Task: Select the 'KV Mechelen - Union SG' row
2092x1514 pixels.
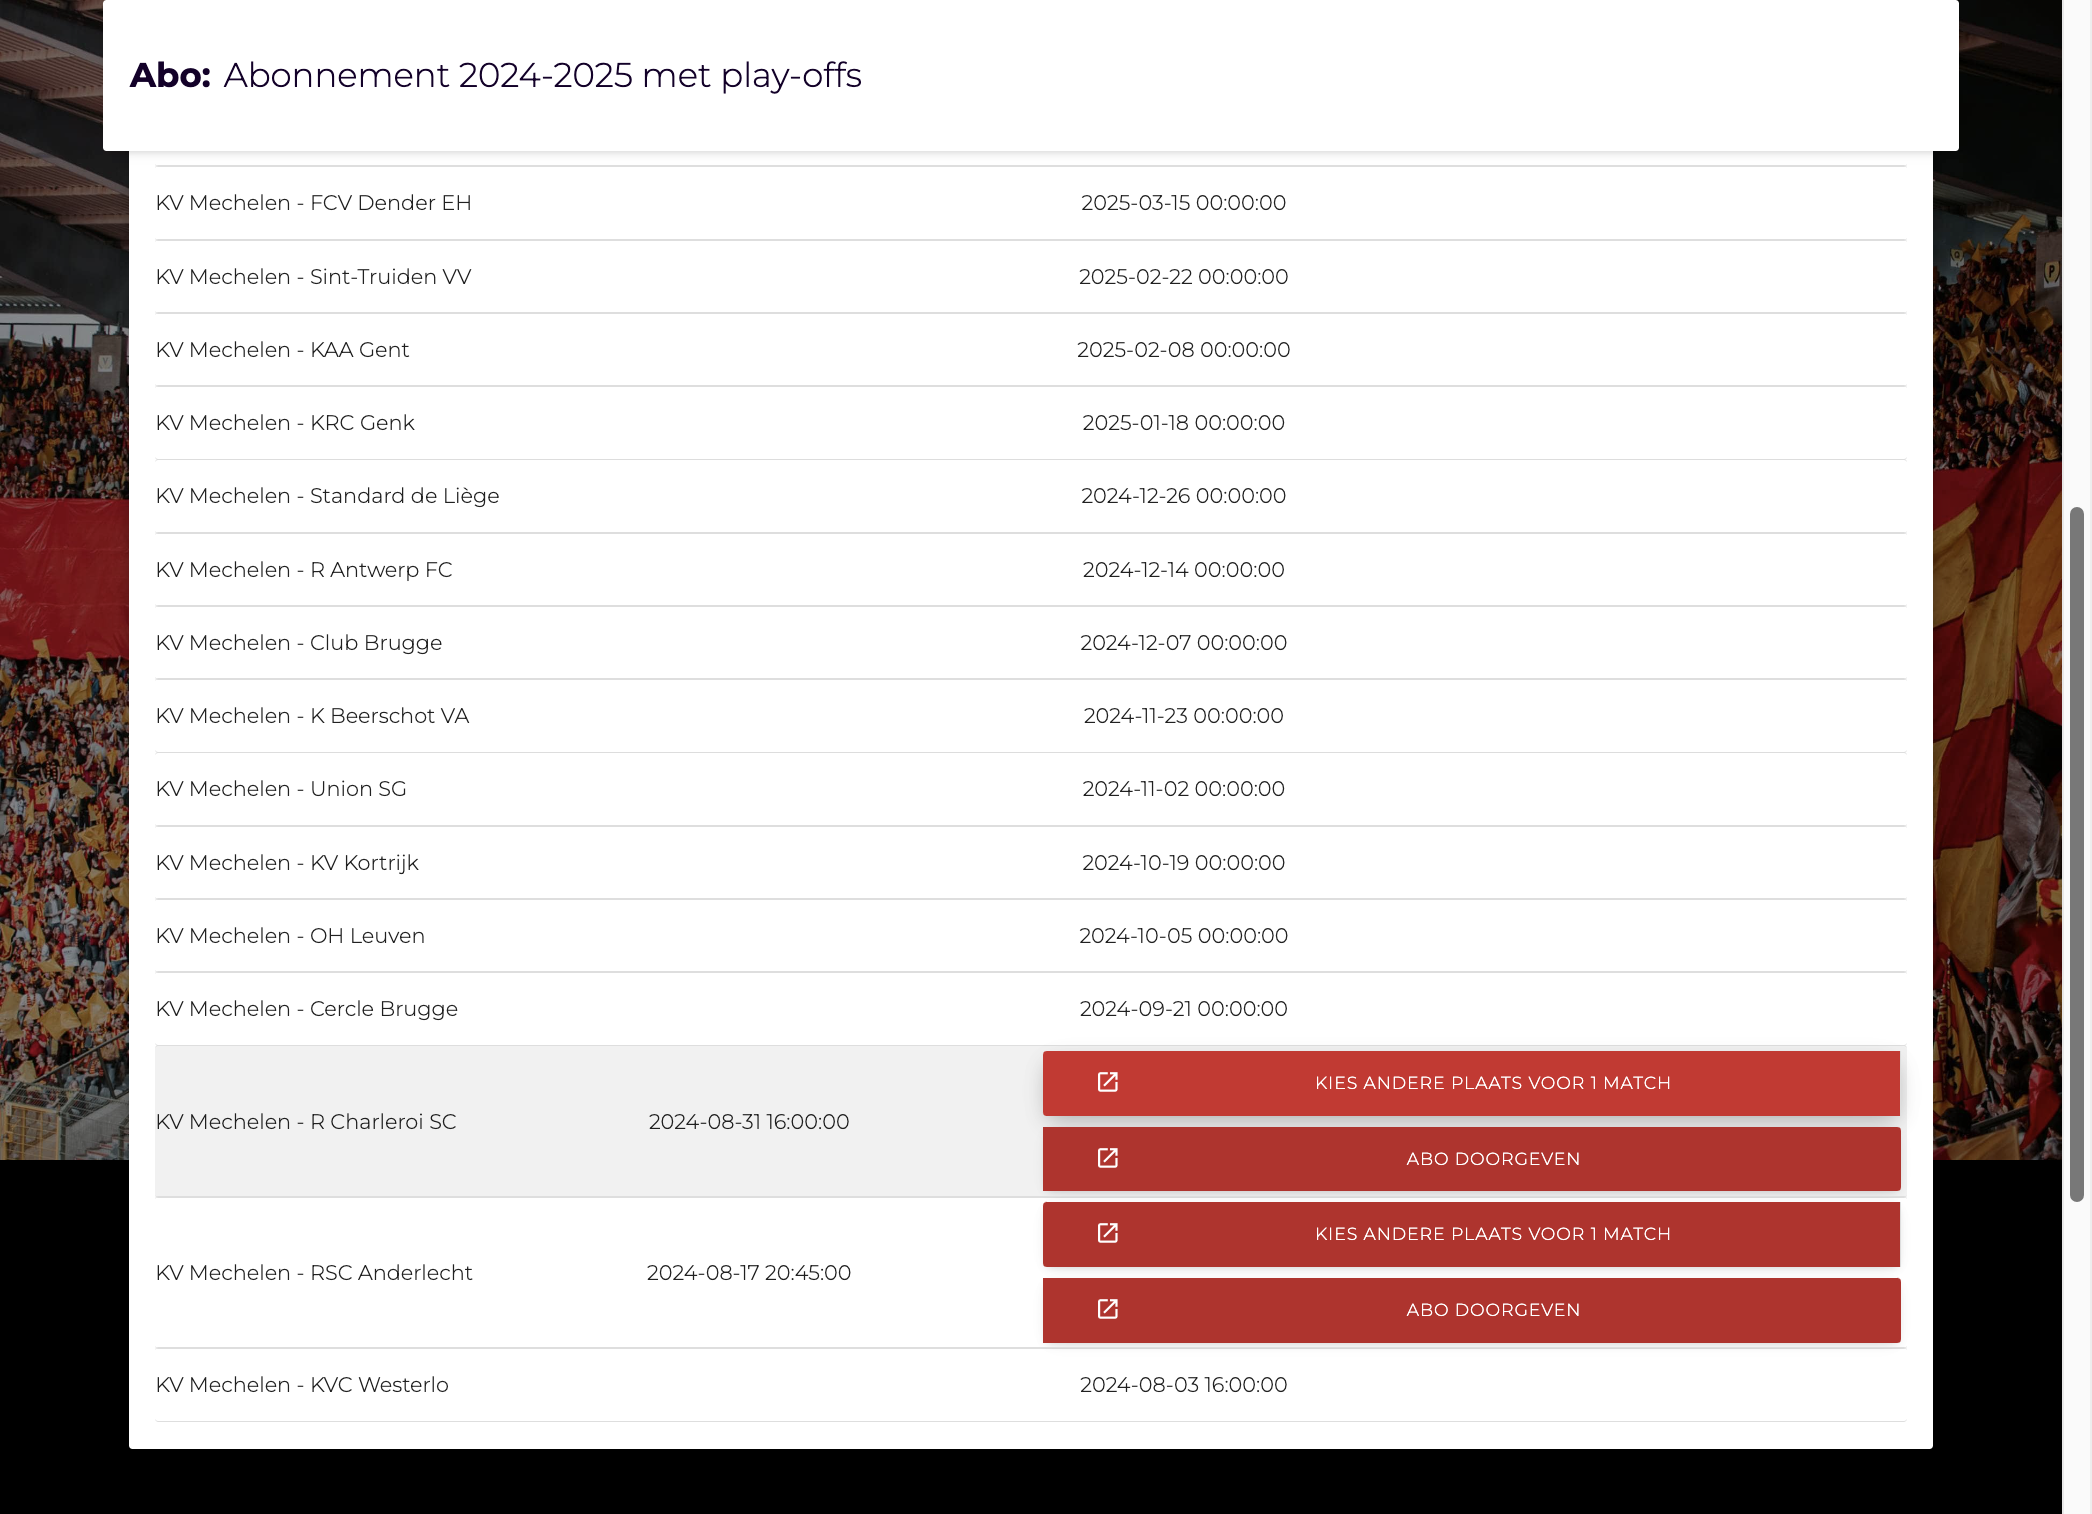Action: [x=1030, y=789]
